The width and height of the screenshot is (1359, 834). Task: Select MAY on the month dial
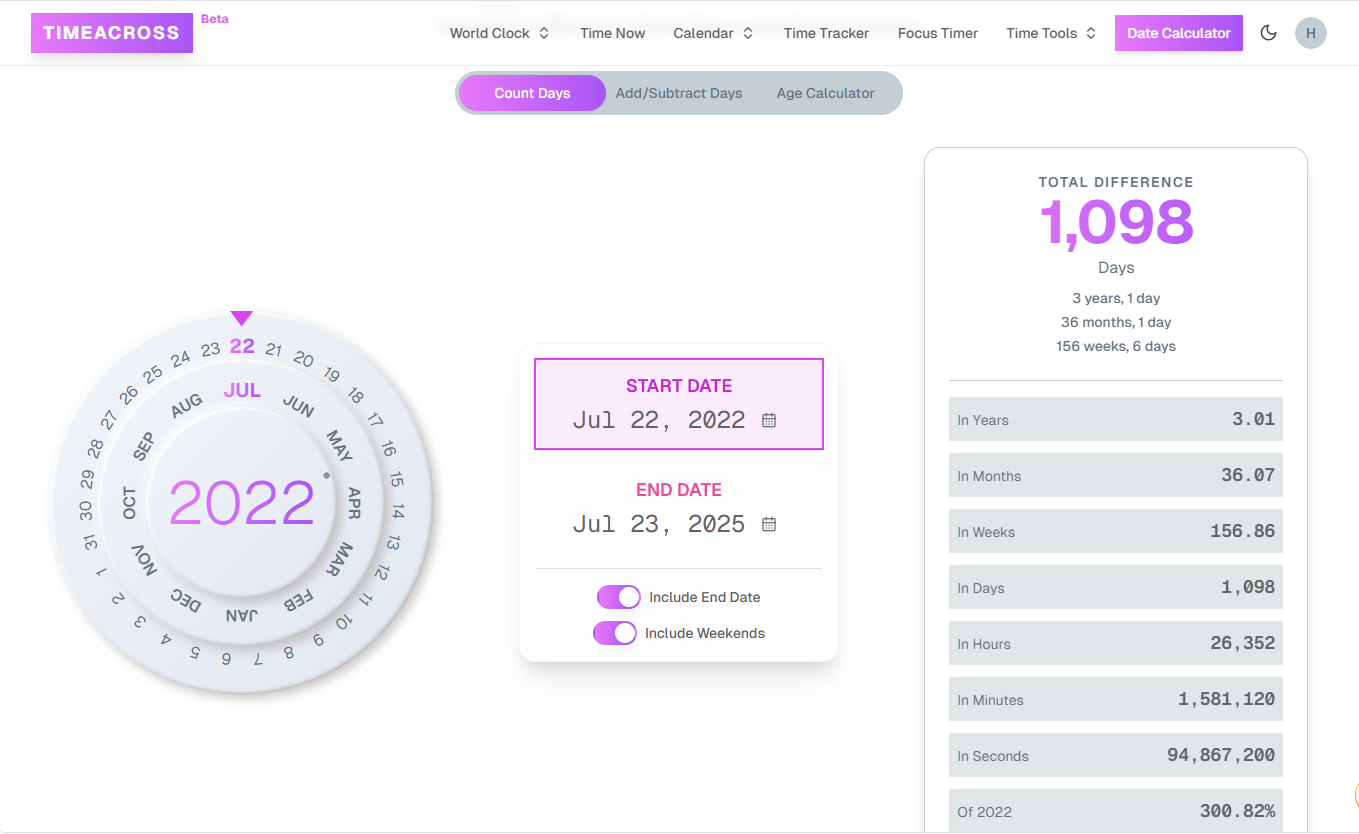pos(340,446)
